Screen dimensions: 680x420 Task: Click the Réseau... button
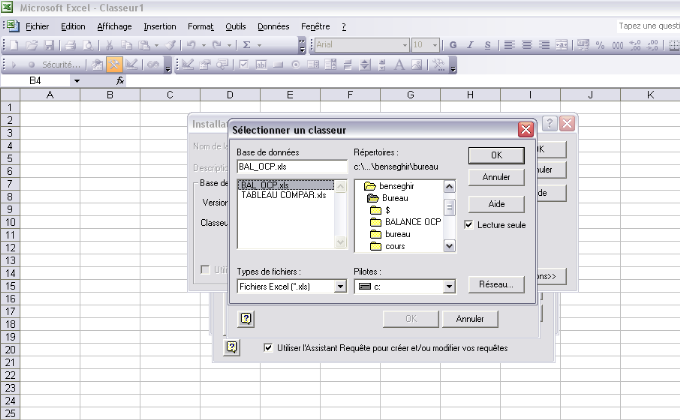click(x=496, y=284)
